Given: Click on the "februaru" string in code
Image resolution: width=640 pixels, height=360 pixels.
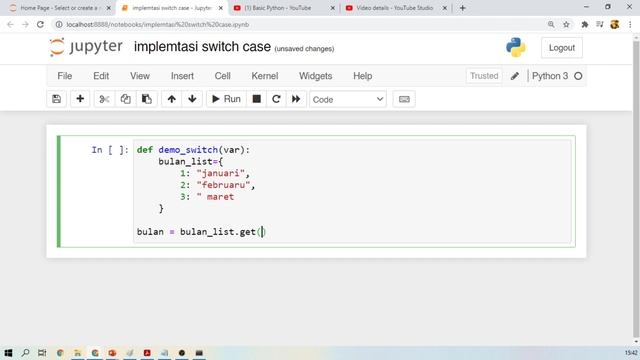Looking at the screenshot, I should pyautogui.click(x=223, y=185).
